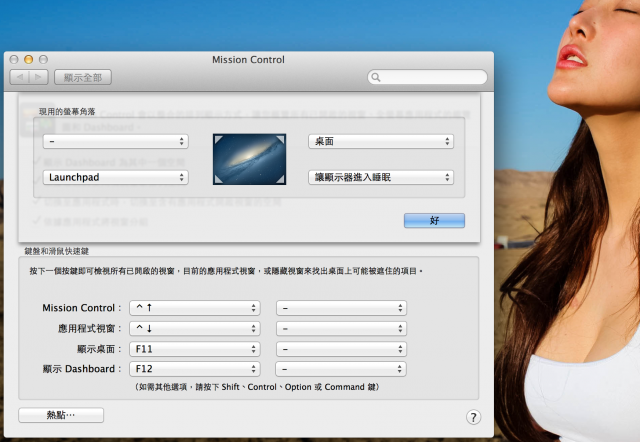Click the 鍵盤和滑鼠快速鍵 section label
The width and height of the screenshot is (640, 442).
(57, 251)
